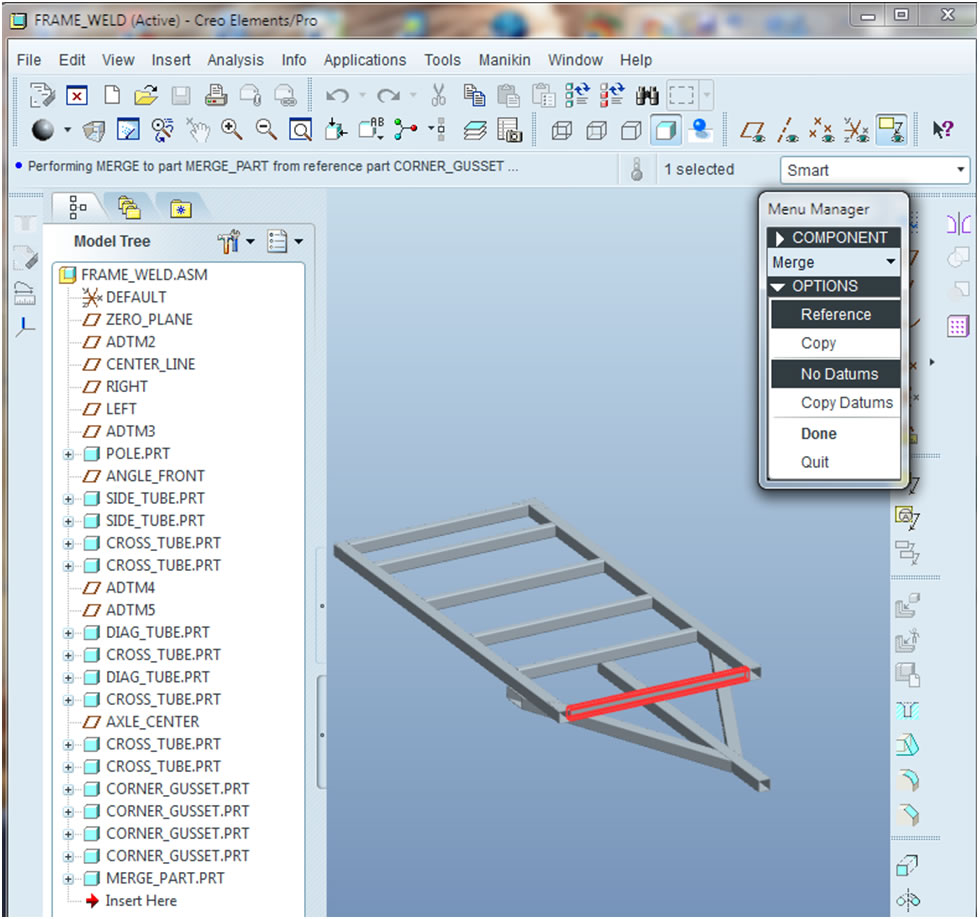The height and width of the screenshot is (919, 979).
Task: Open the Merge dropdown in Menu Manager
Action: [834, 262]
